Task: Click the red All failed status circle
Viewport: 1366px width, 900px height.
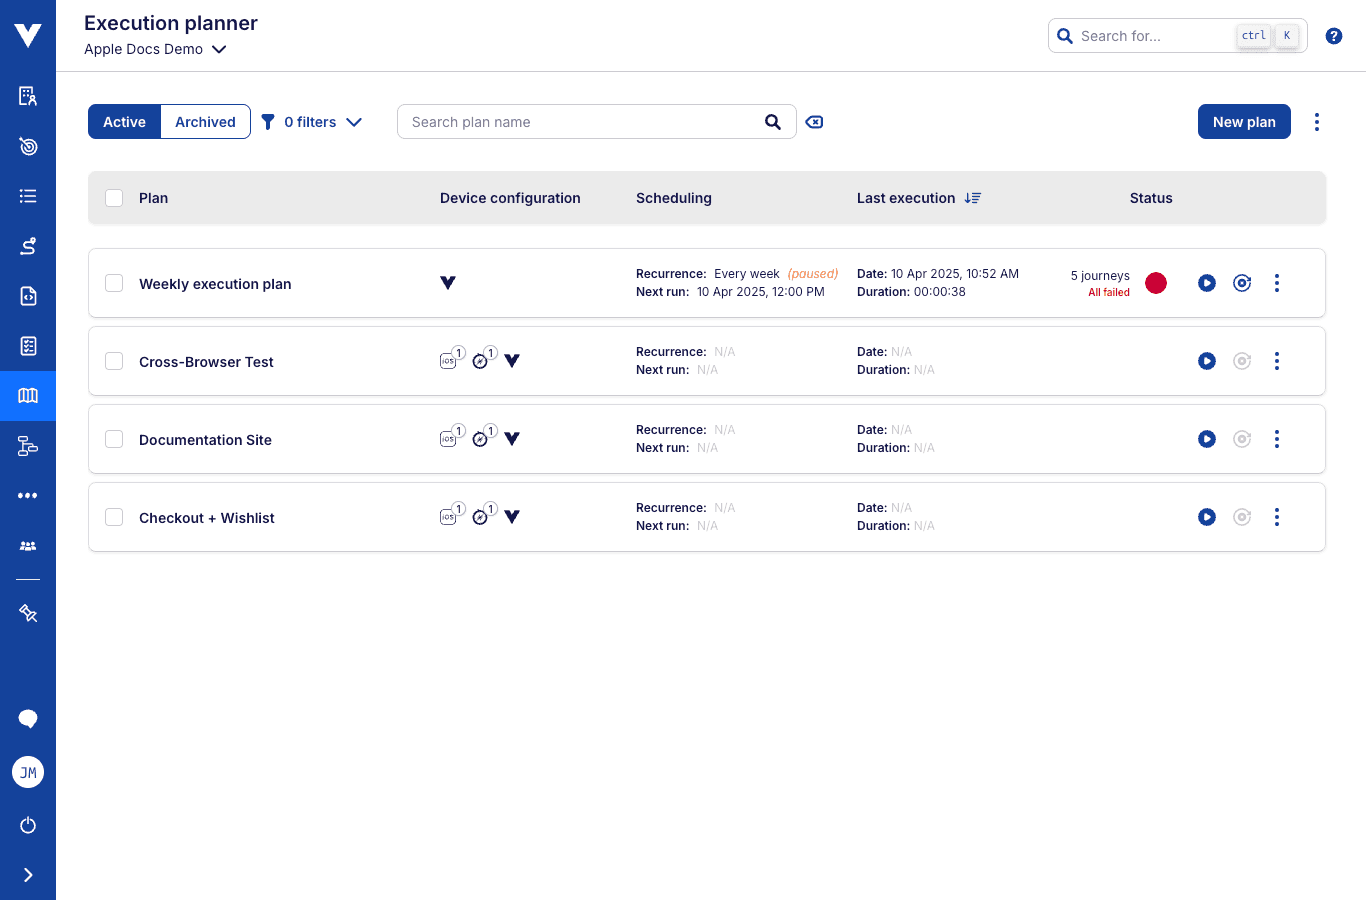Action: 1156,283
